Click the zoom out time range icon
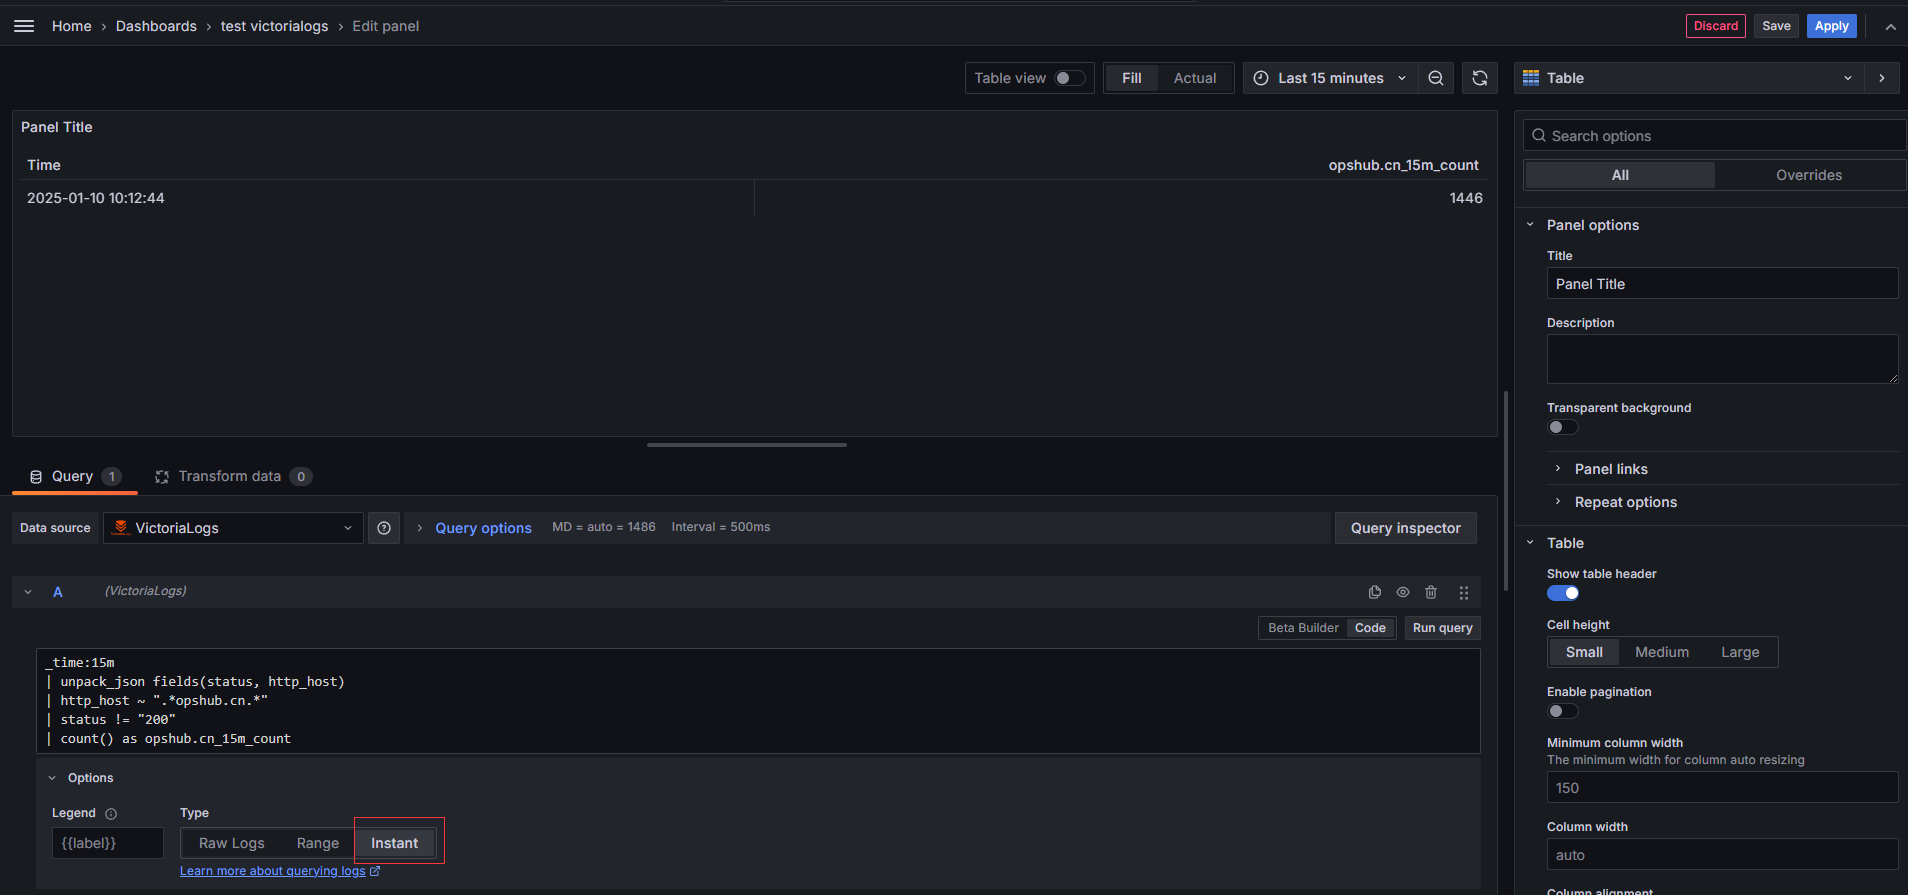 point(1436,78)
